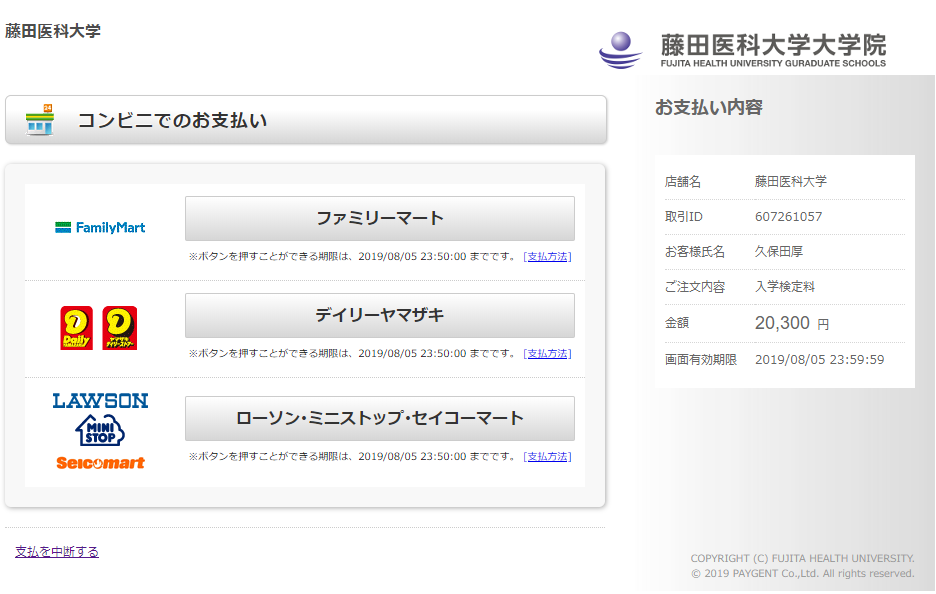Choose ローソン・ミニストップ・セイコーマート button

380,418
